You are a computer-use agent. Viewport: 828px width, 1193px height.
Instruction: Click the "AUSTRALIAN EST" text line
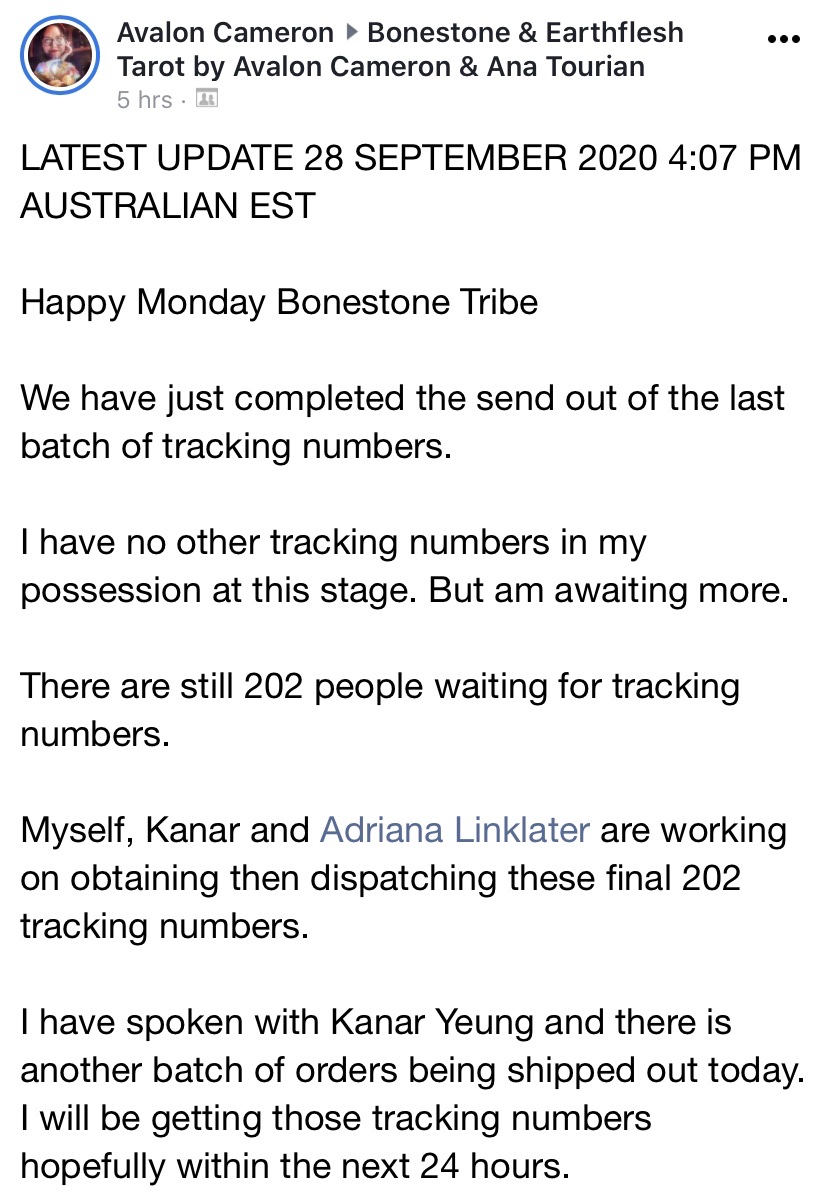point(168,206)
